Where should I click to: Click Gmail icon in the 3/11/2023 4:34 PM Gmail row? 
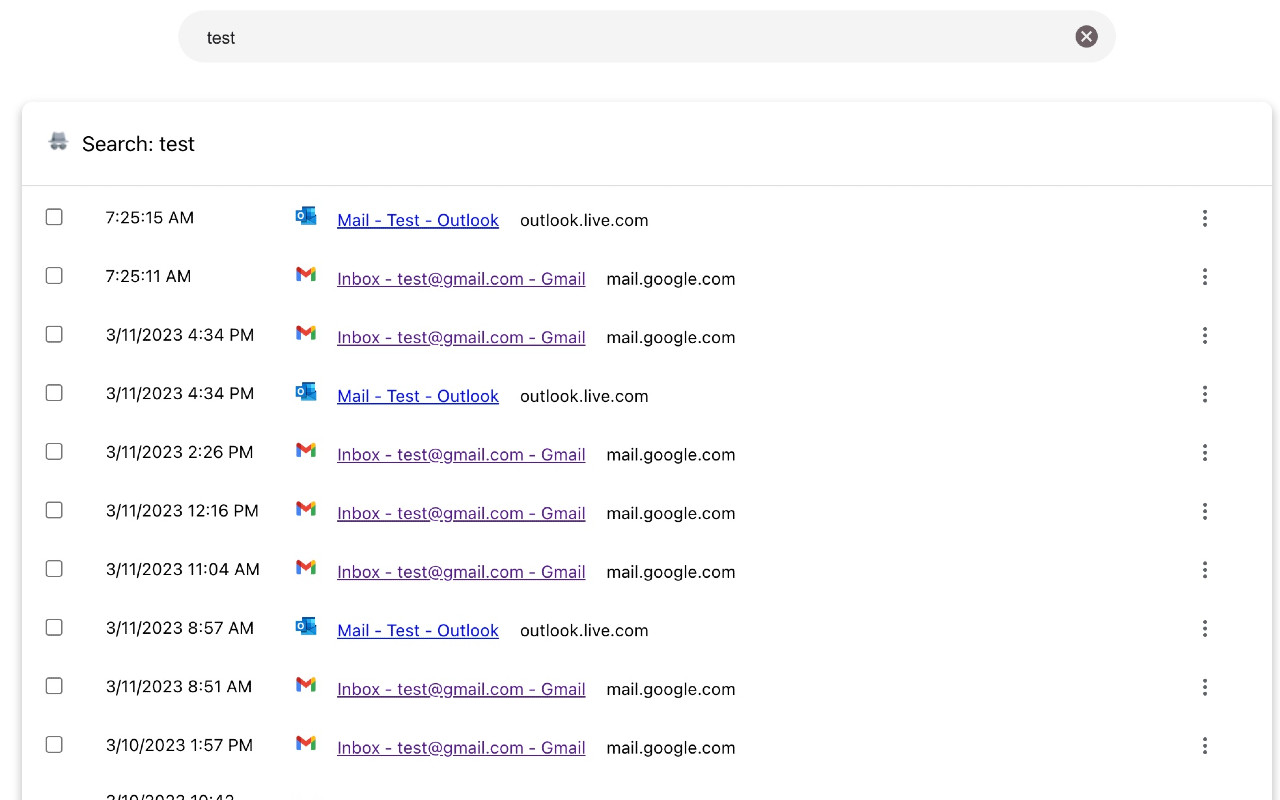pos(306,333)
